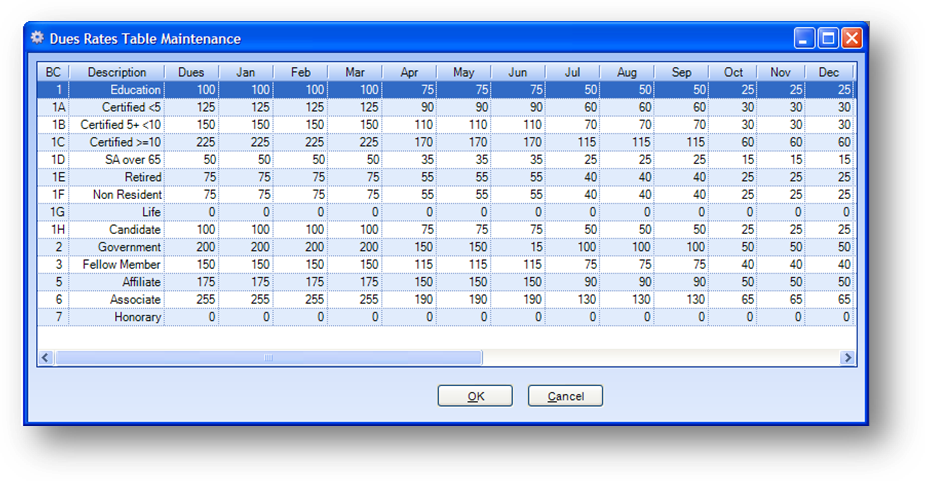Click the horizontal scrollbar left arrow

[45, 358]
